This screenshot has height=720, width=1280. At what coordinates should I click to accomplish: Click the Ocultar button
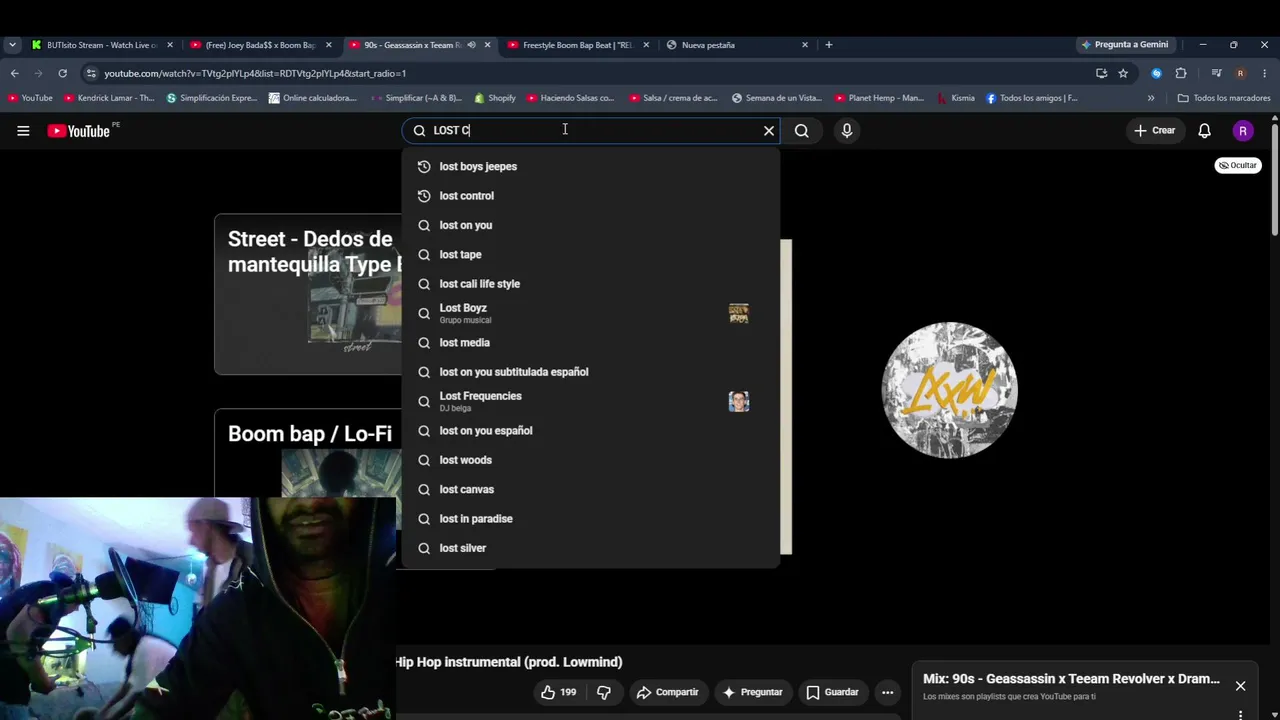pyautogui.click(x=1238, y=165)
